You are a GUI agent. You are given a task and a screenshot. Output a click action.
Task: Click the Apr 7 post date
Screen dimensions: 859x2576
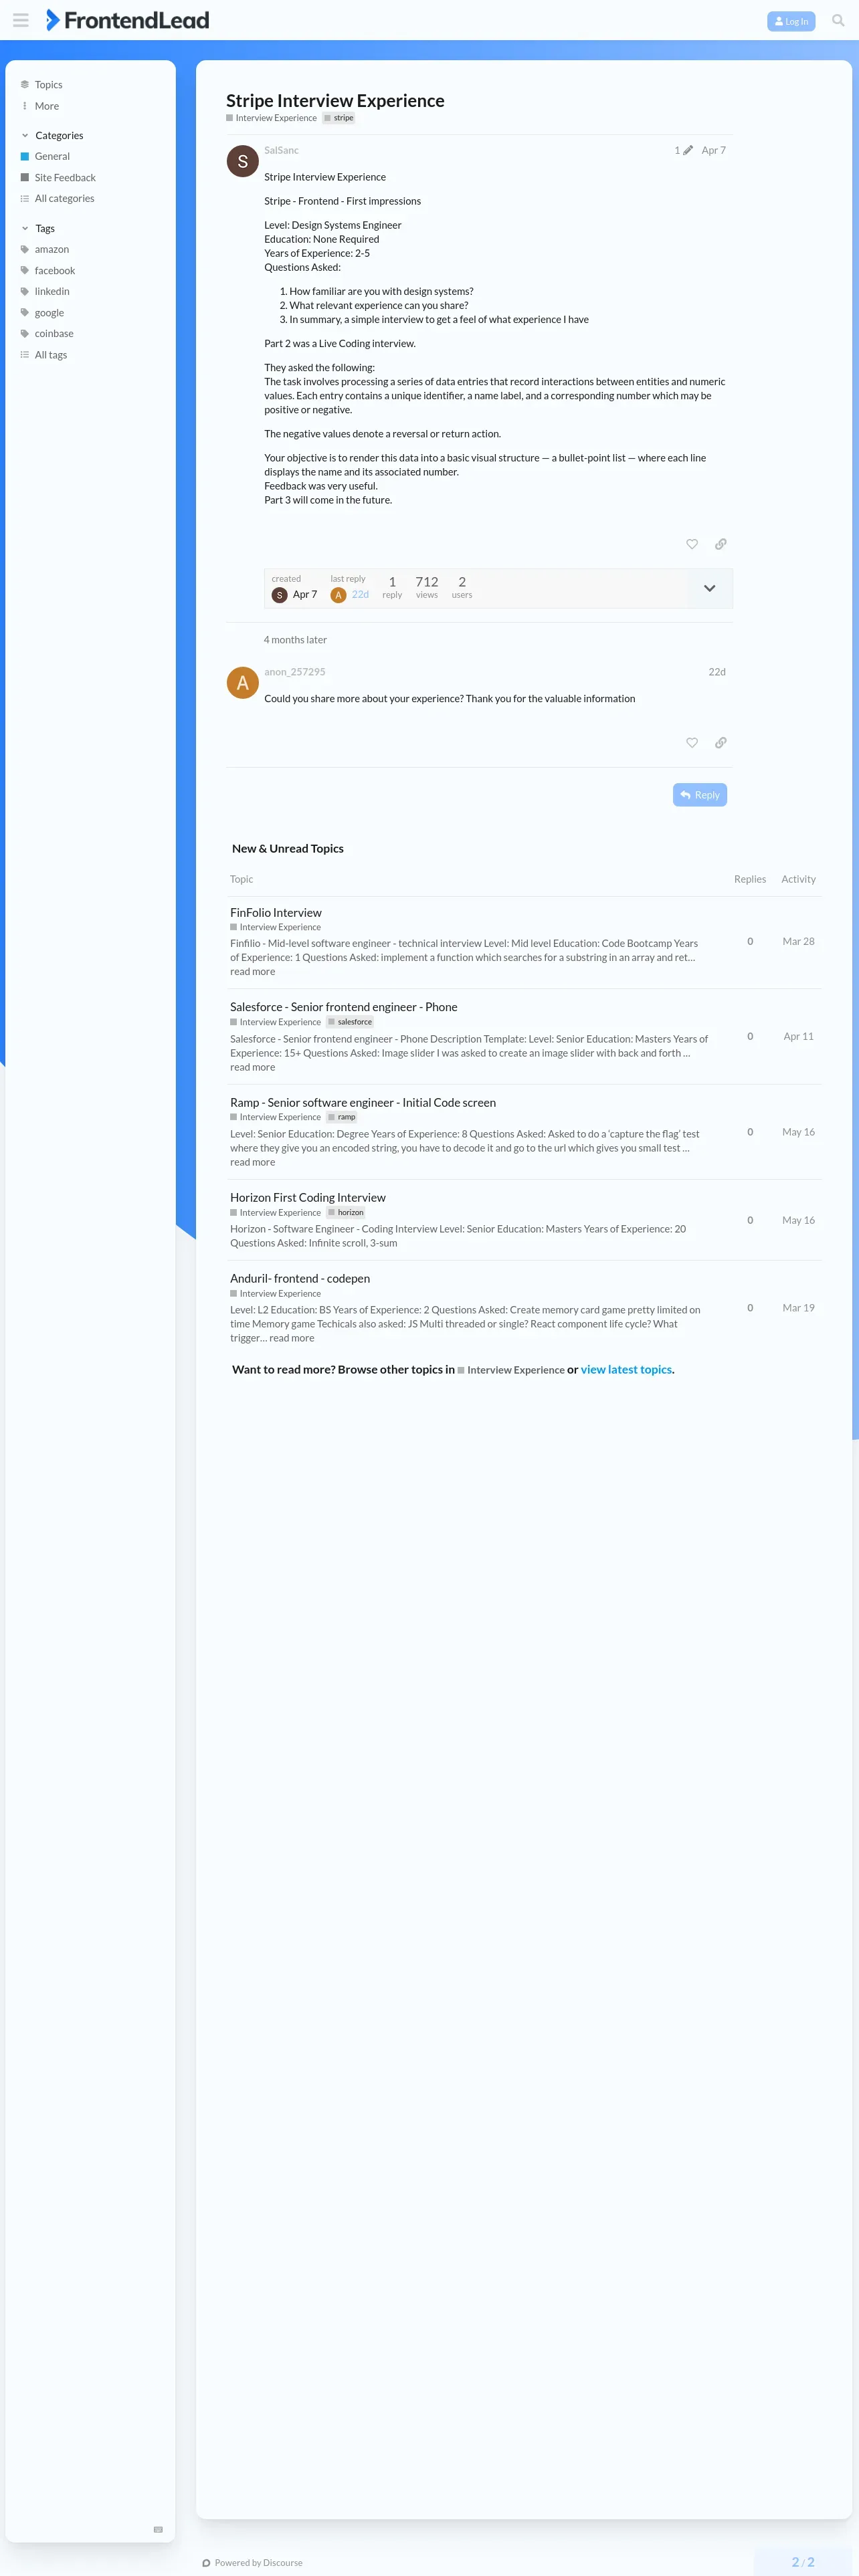pos(713,150)
